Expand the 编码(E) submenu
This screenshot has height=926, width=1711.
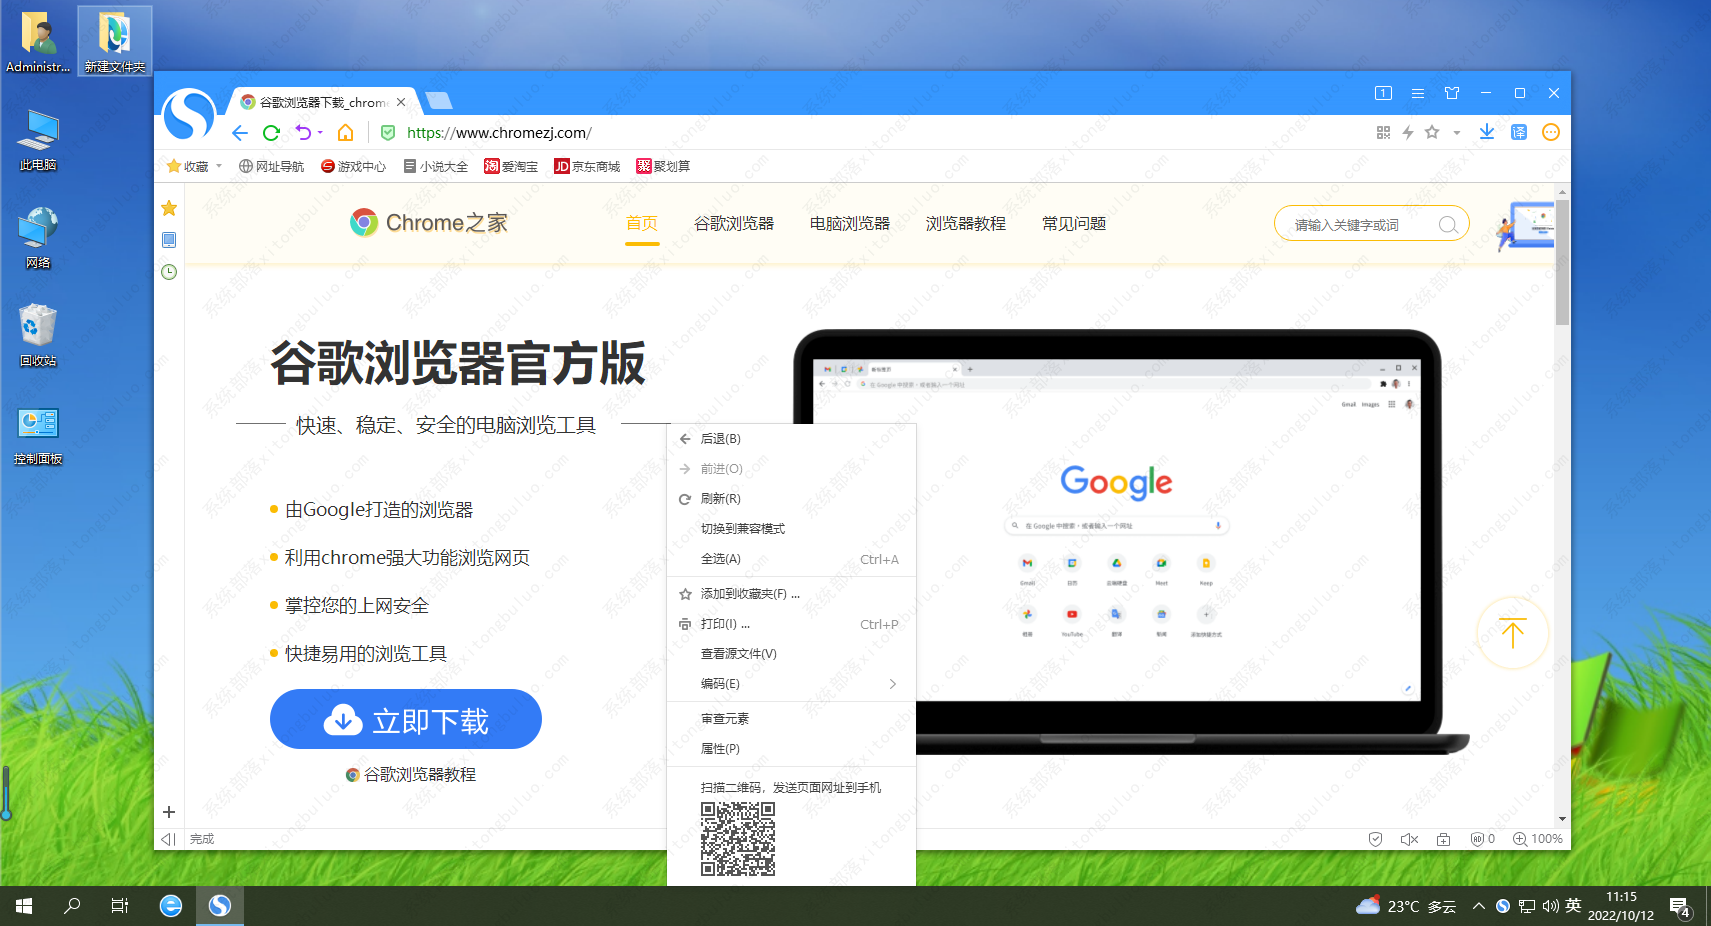coord(791,684)
